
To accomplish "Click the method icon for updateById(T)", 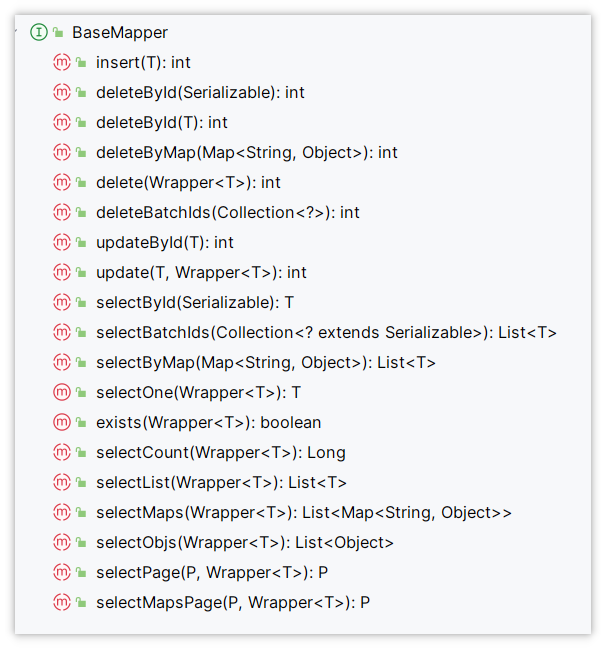I will [x=62, y=242].
